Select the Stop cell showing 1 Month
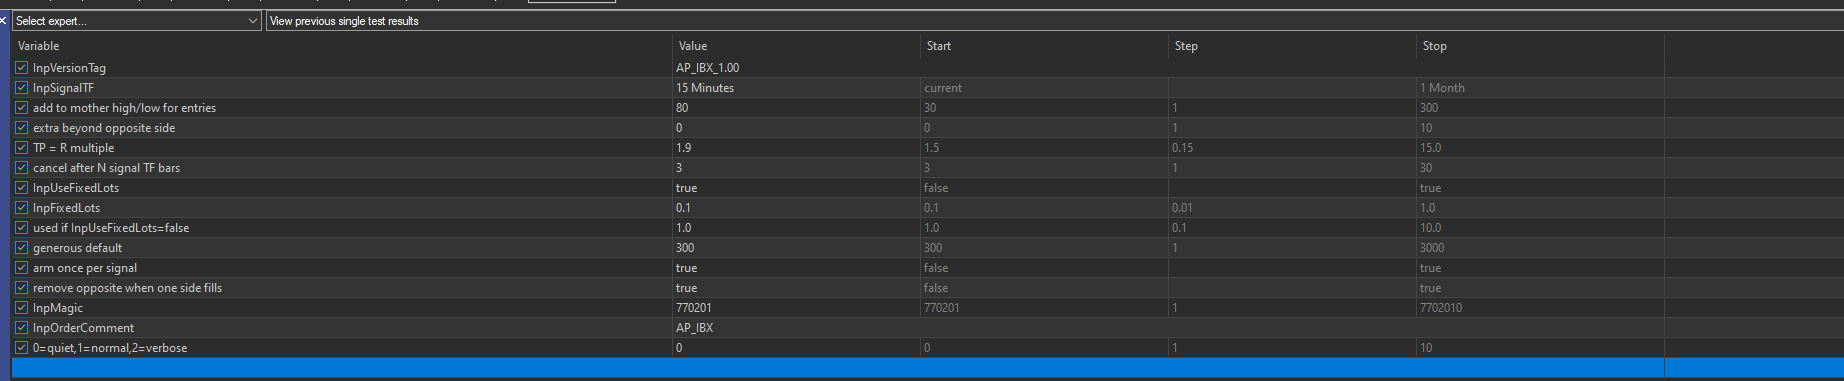 pos(1541,88)
